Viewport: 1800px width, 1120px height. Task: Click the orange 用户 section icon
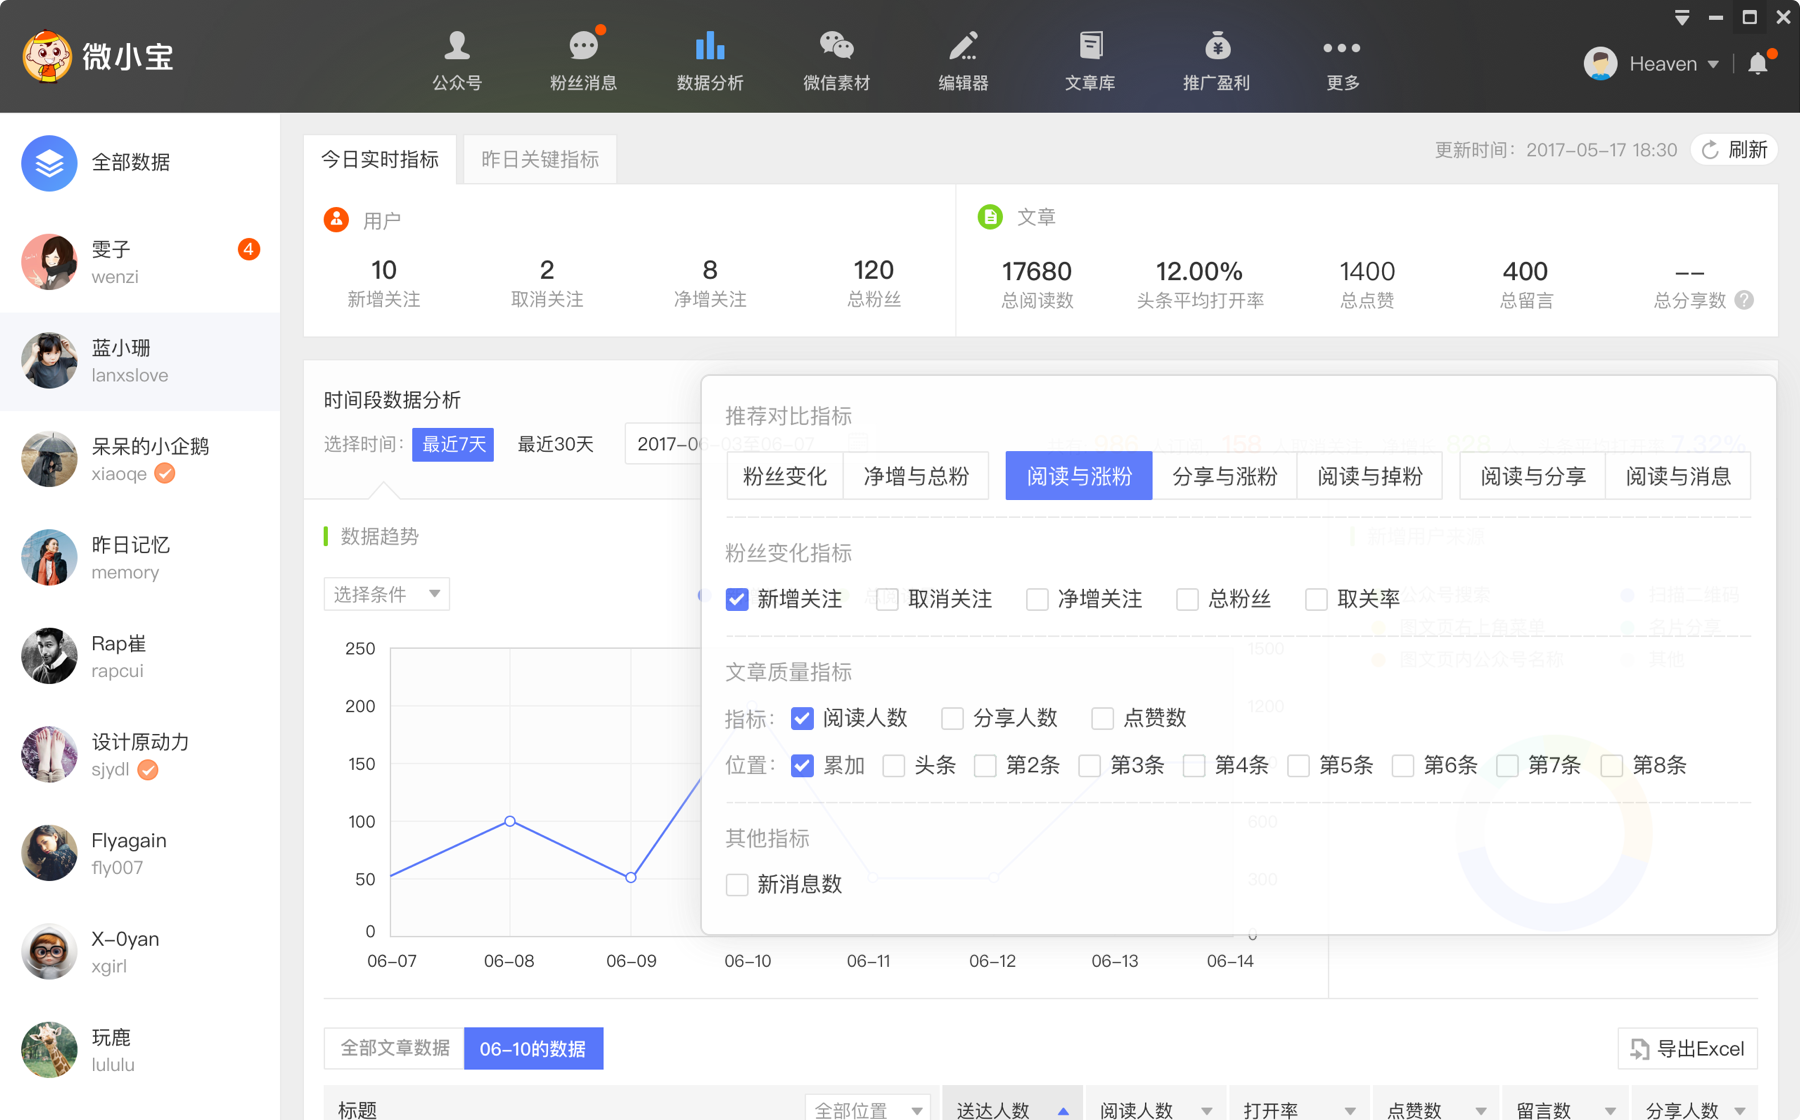pyautogui.click(x=336, y=219)
